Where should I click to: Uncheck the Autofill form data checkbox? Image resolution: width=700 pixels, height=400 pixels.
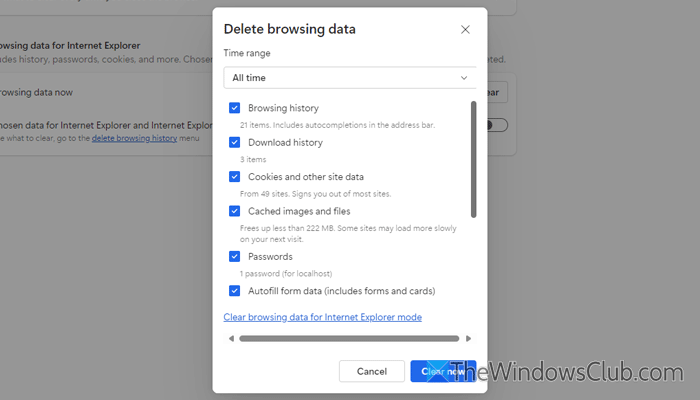click(234, 291)
